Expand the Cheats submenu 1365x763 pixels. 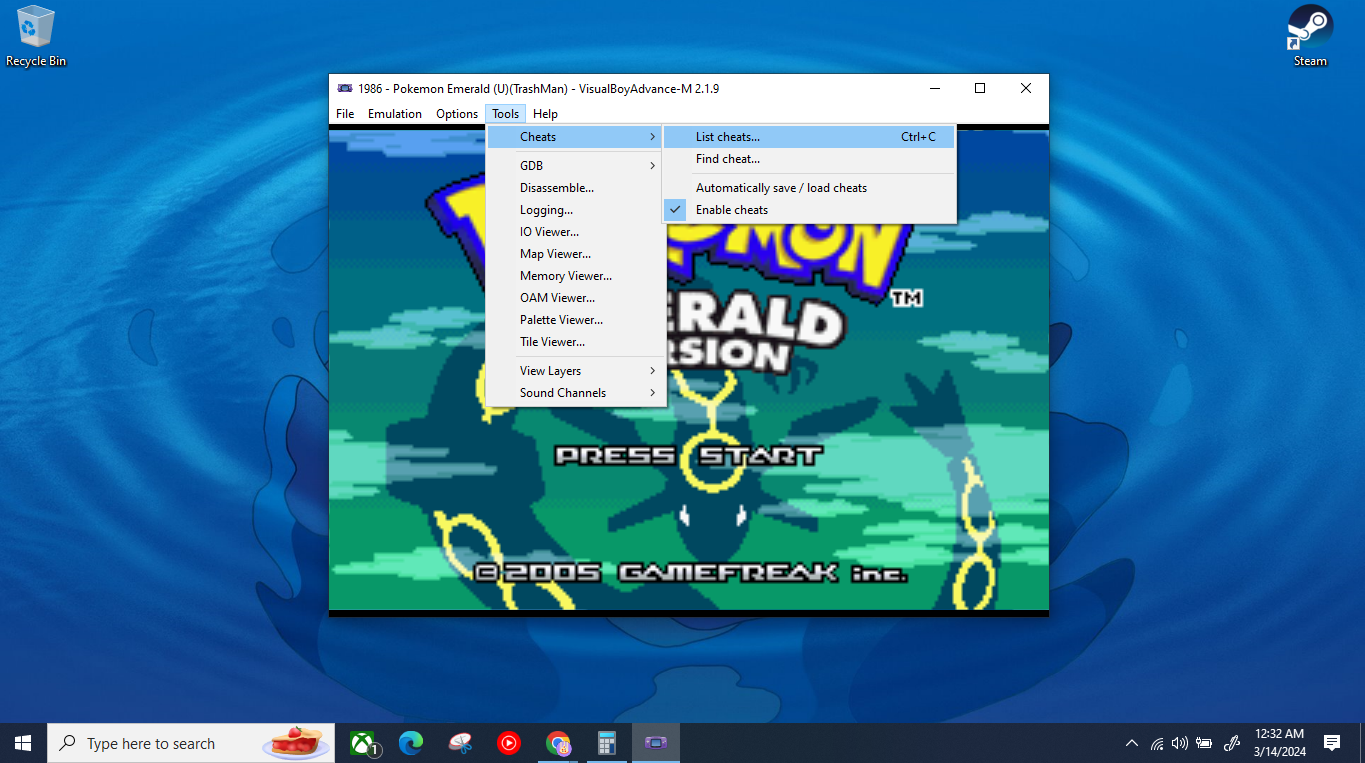[575, 137]
